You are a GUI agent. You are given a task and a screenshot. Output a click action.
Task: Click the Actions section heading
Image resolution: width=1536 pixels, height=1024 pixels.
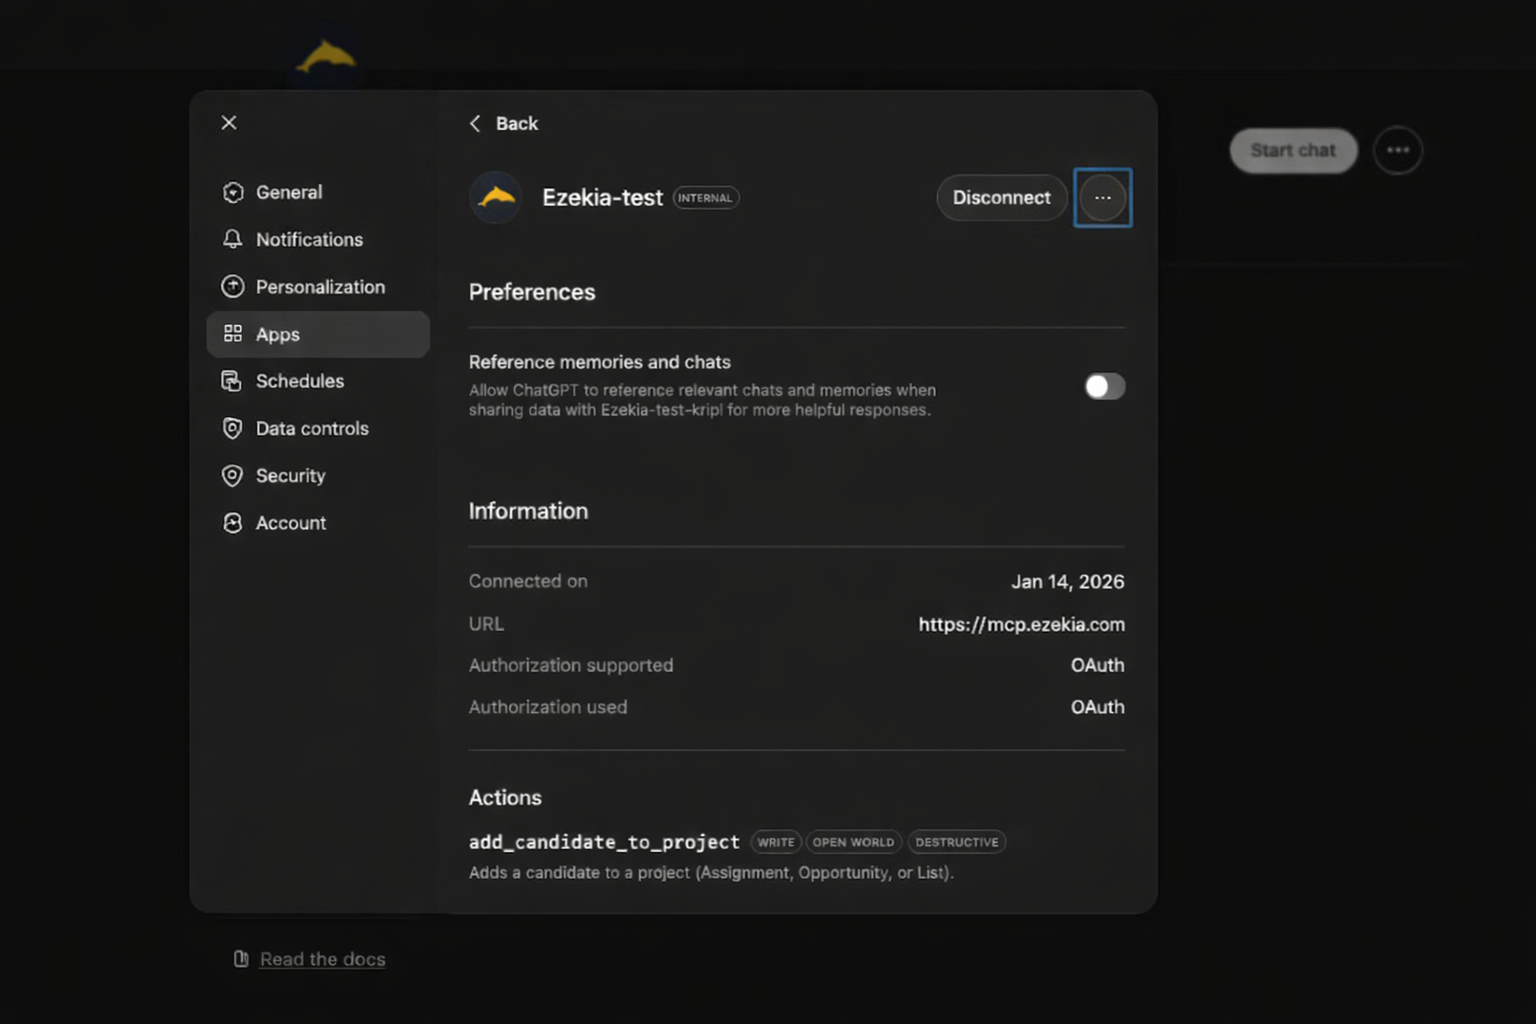pos(505,797)
